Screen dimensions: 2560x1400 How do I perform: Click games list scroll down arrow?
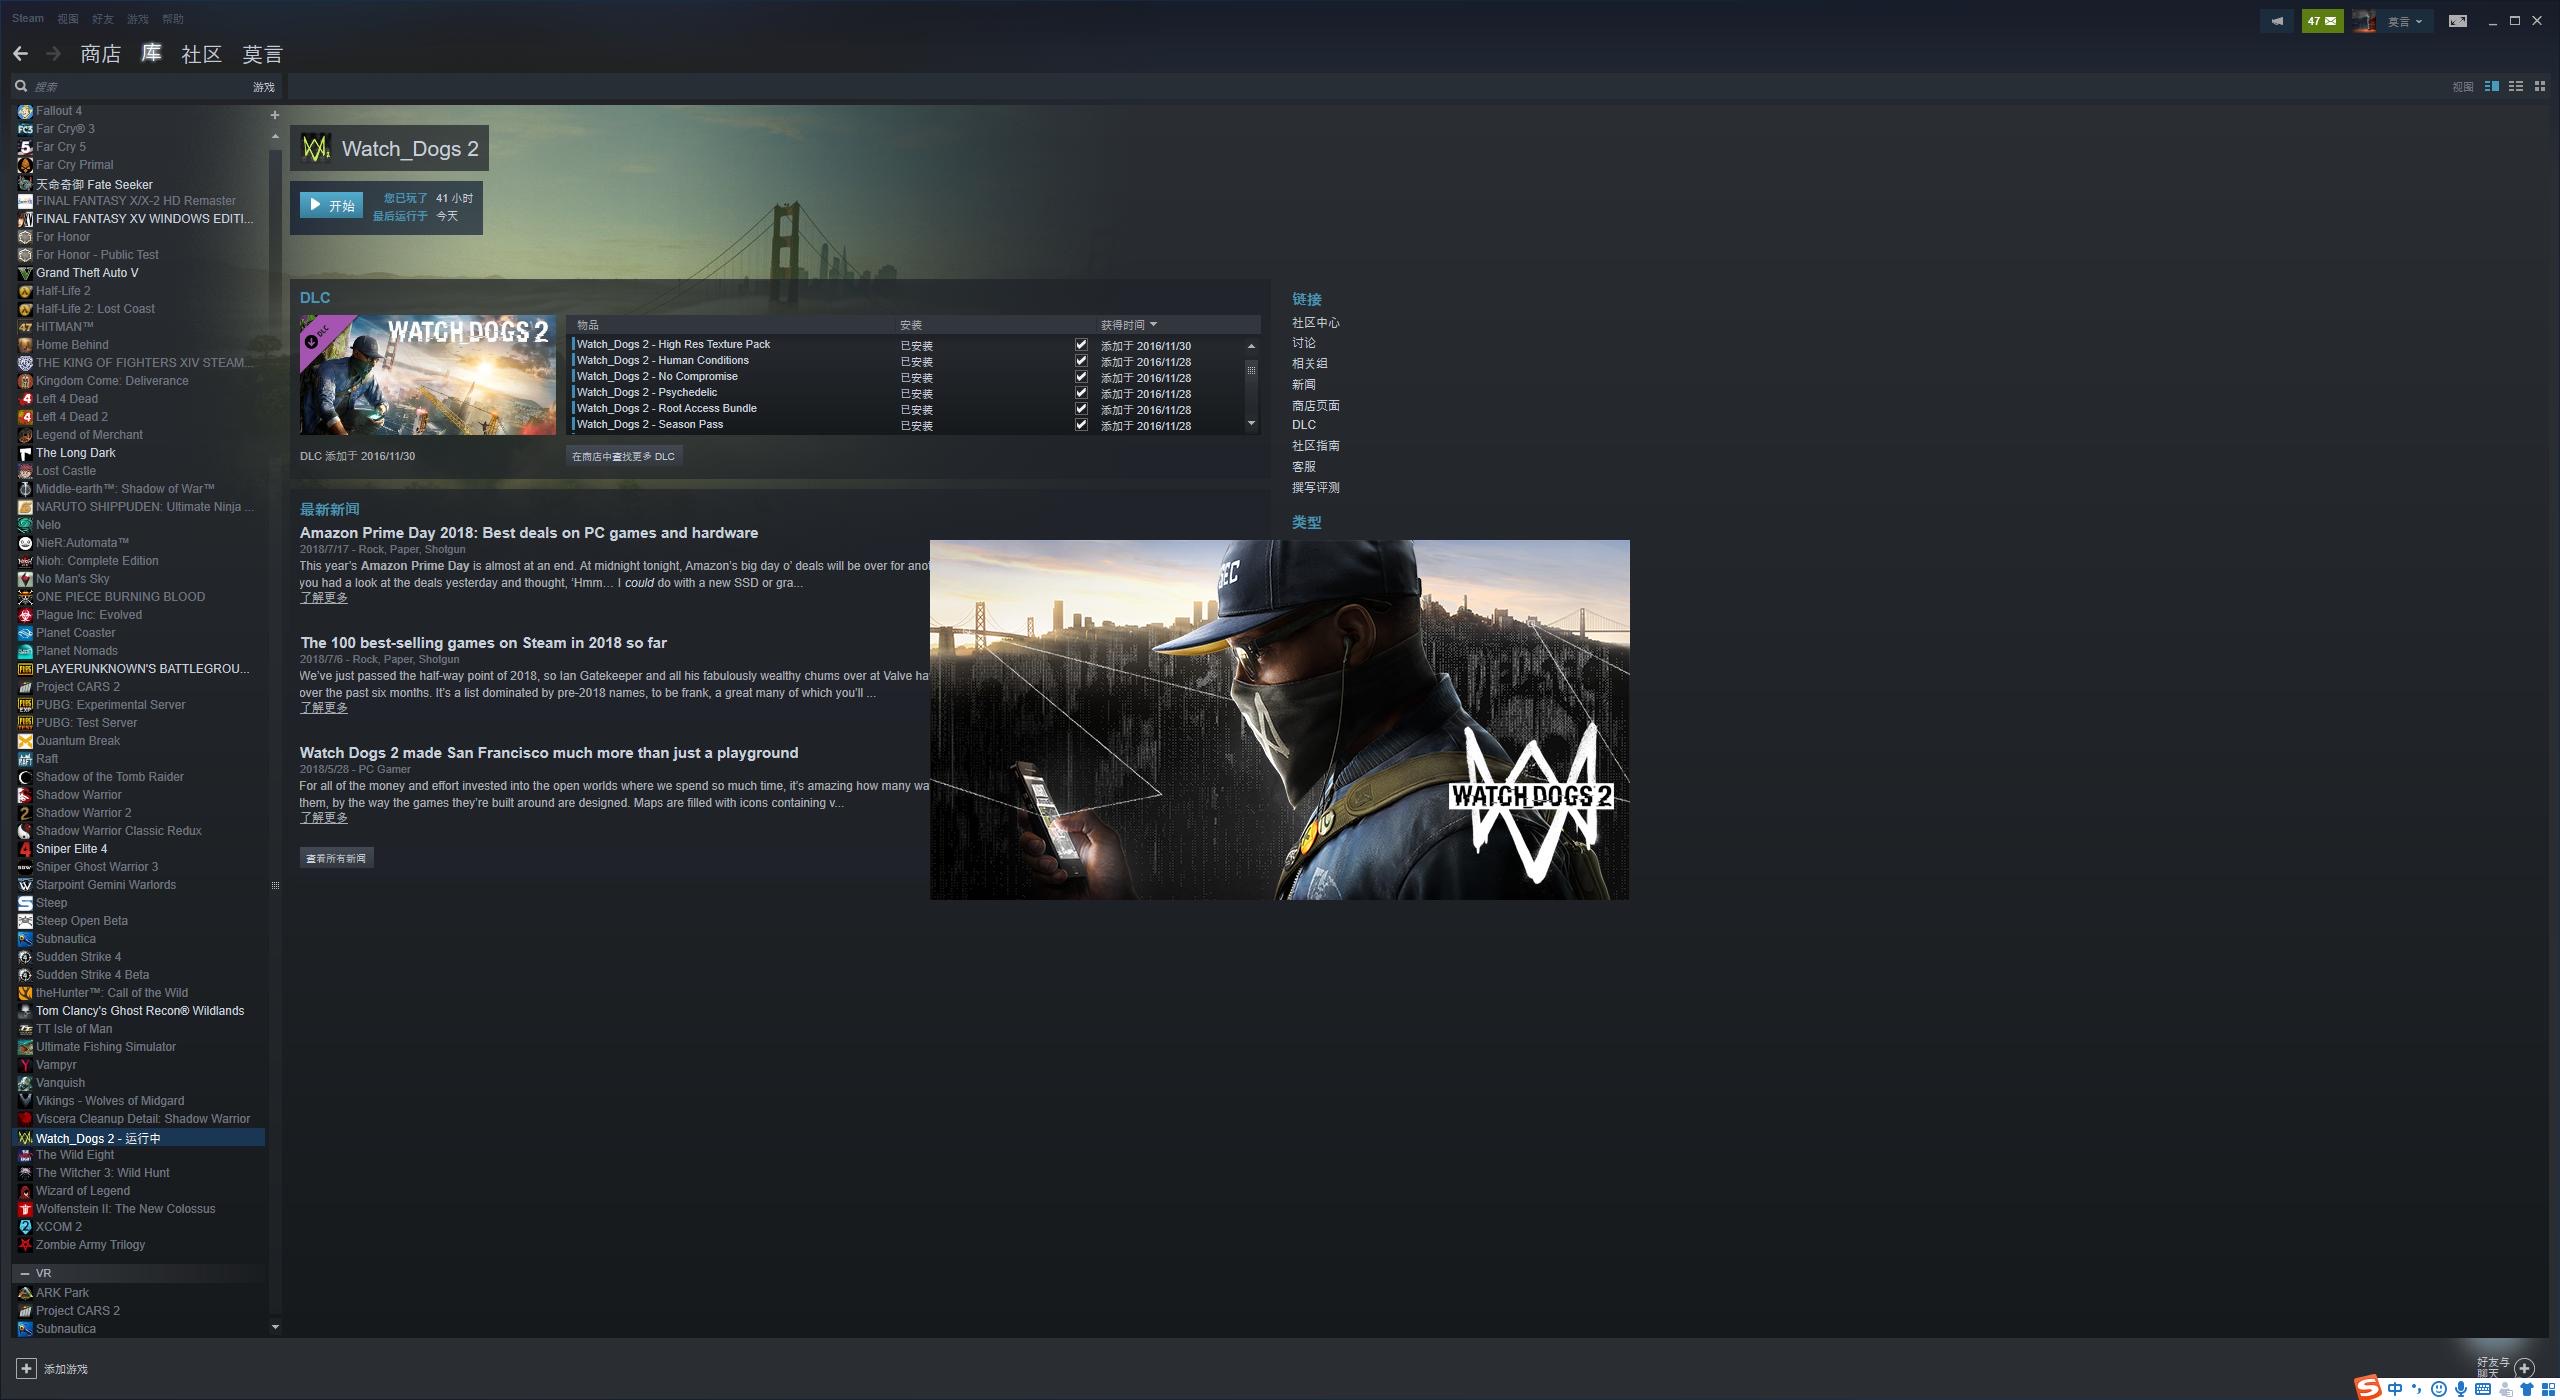pyautogui.click(x=275, y=1327)
